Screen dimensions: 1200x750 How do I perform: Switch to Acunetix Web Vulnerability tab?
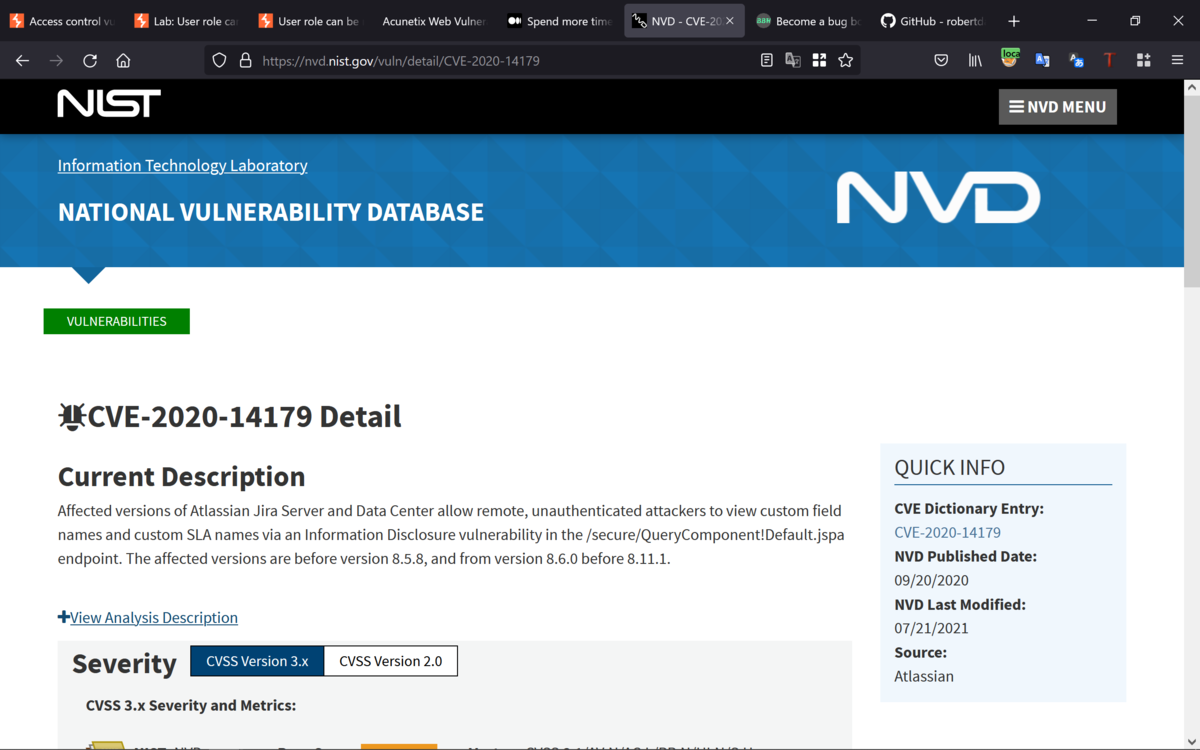[x=434, y=21]
